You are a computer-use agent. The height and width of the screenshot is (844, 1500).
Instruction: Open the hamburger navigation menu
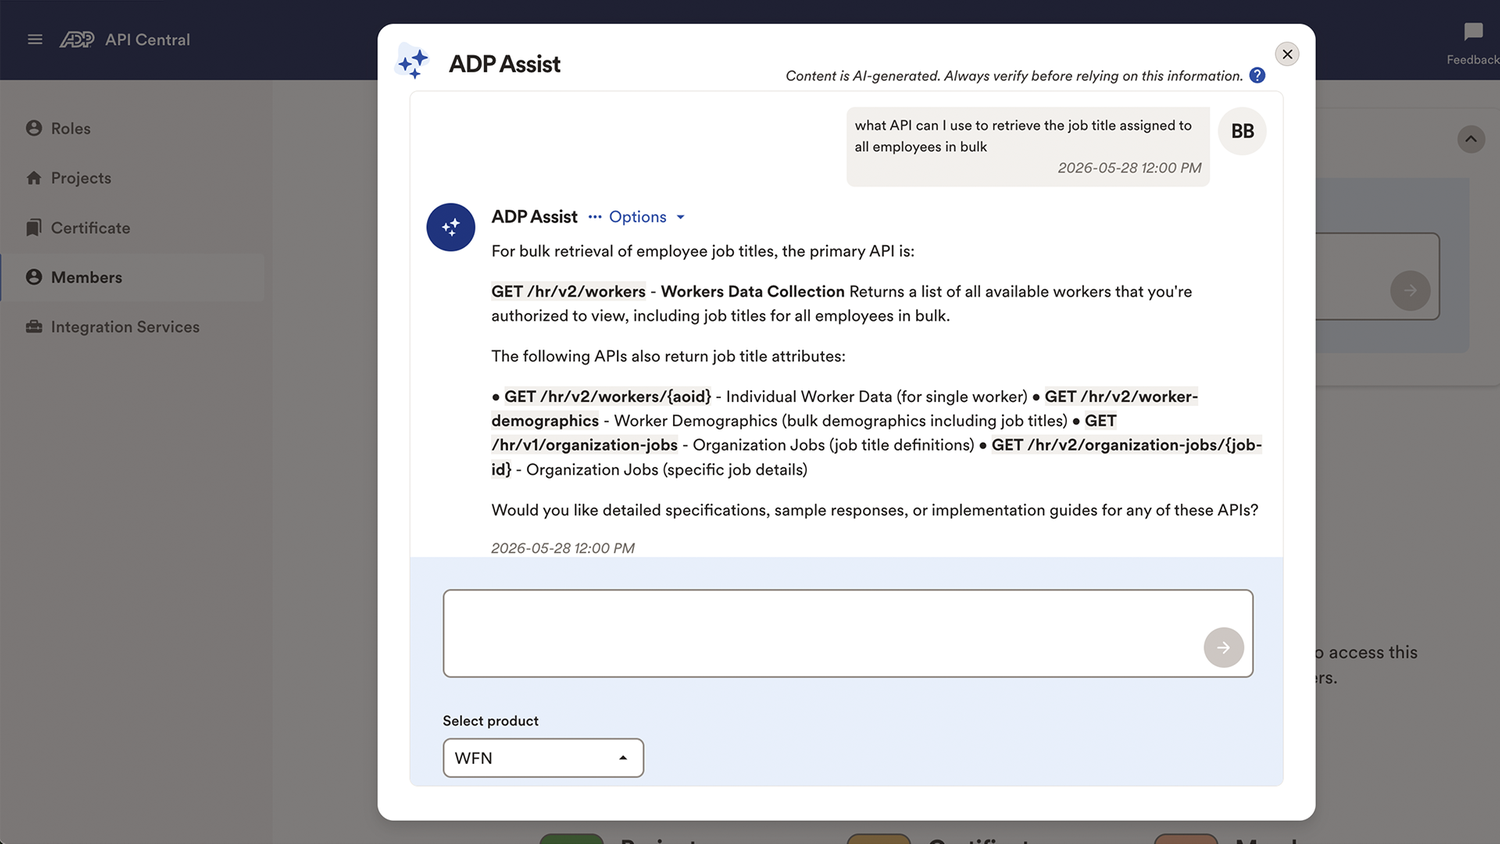tap(35, 40)
